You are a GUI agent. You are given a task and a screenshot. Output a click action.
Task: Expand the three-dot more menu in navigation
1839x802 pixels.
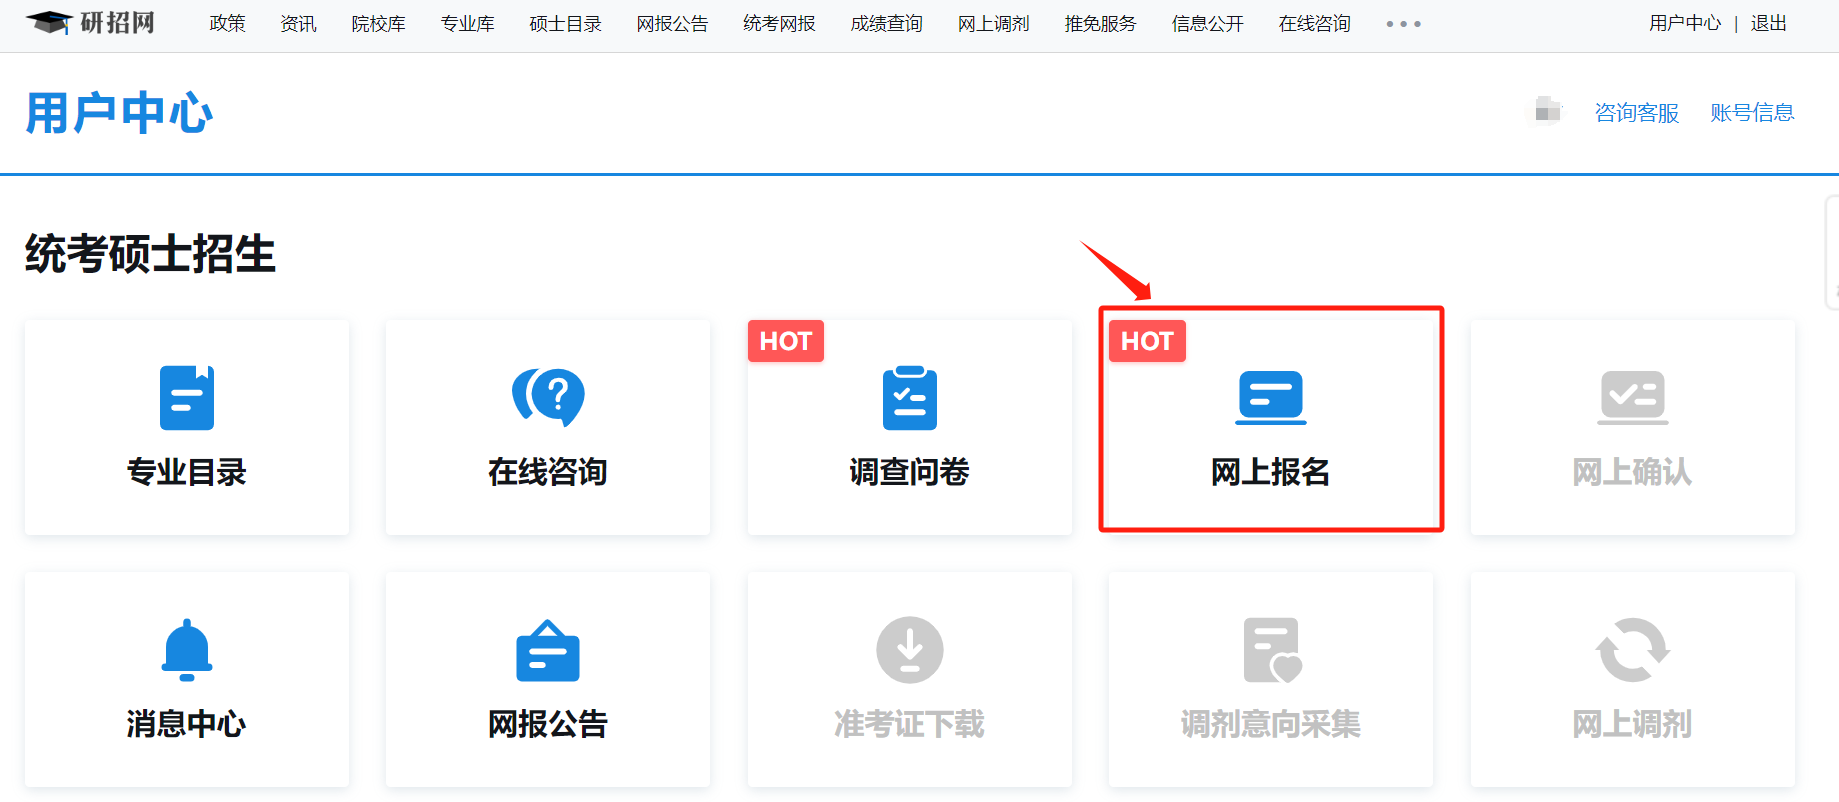pyautogui.click(x=1403, y=24)
